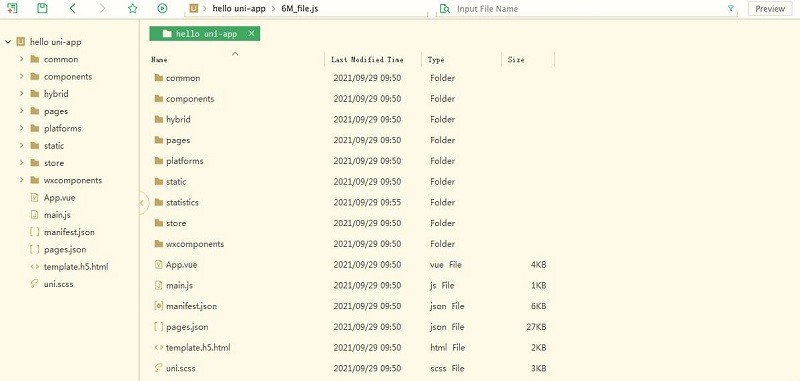Expand the wxcomponents folder in tree
Image resolution: width=800 pixels, height=381 pixels.
(x=21, y=180)
